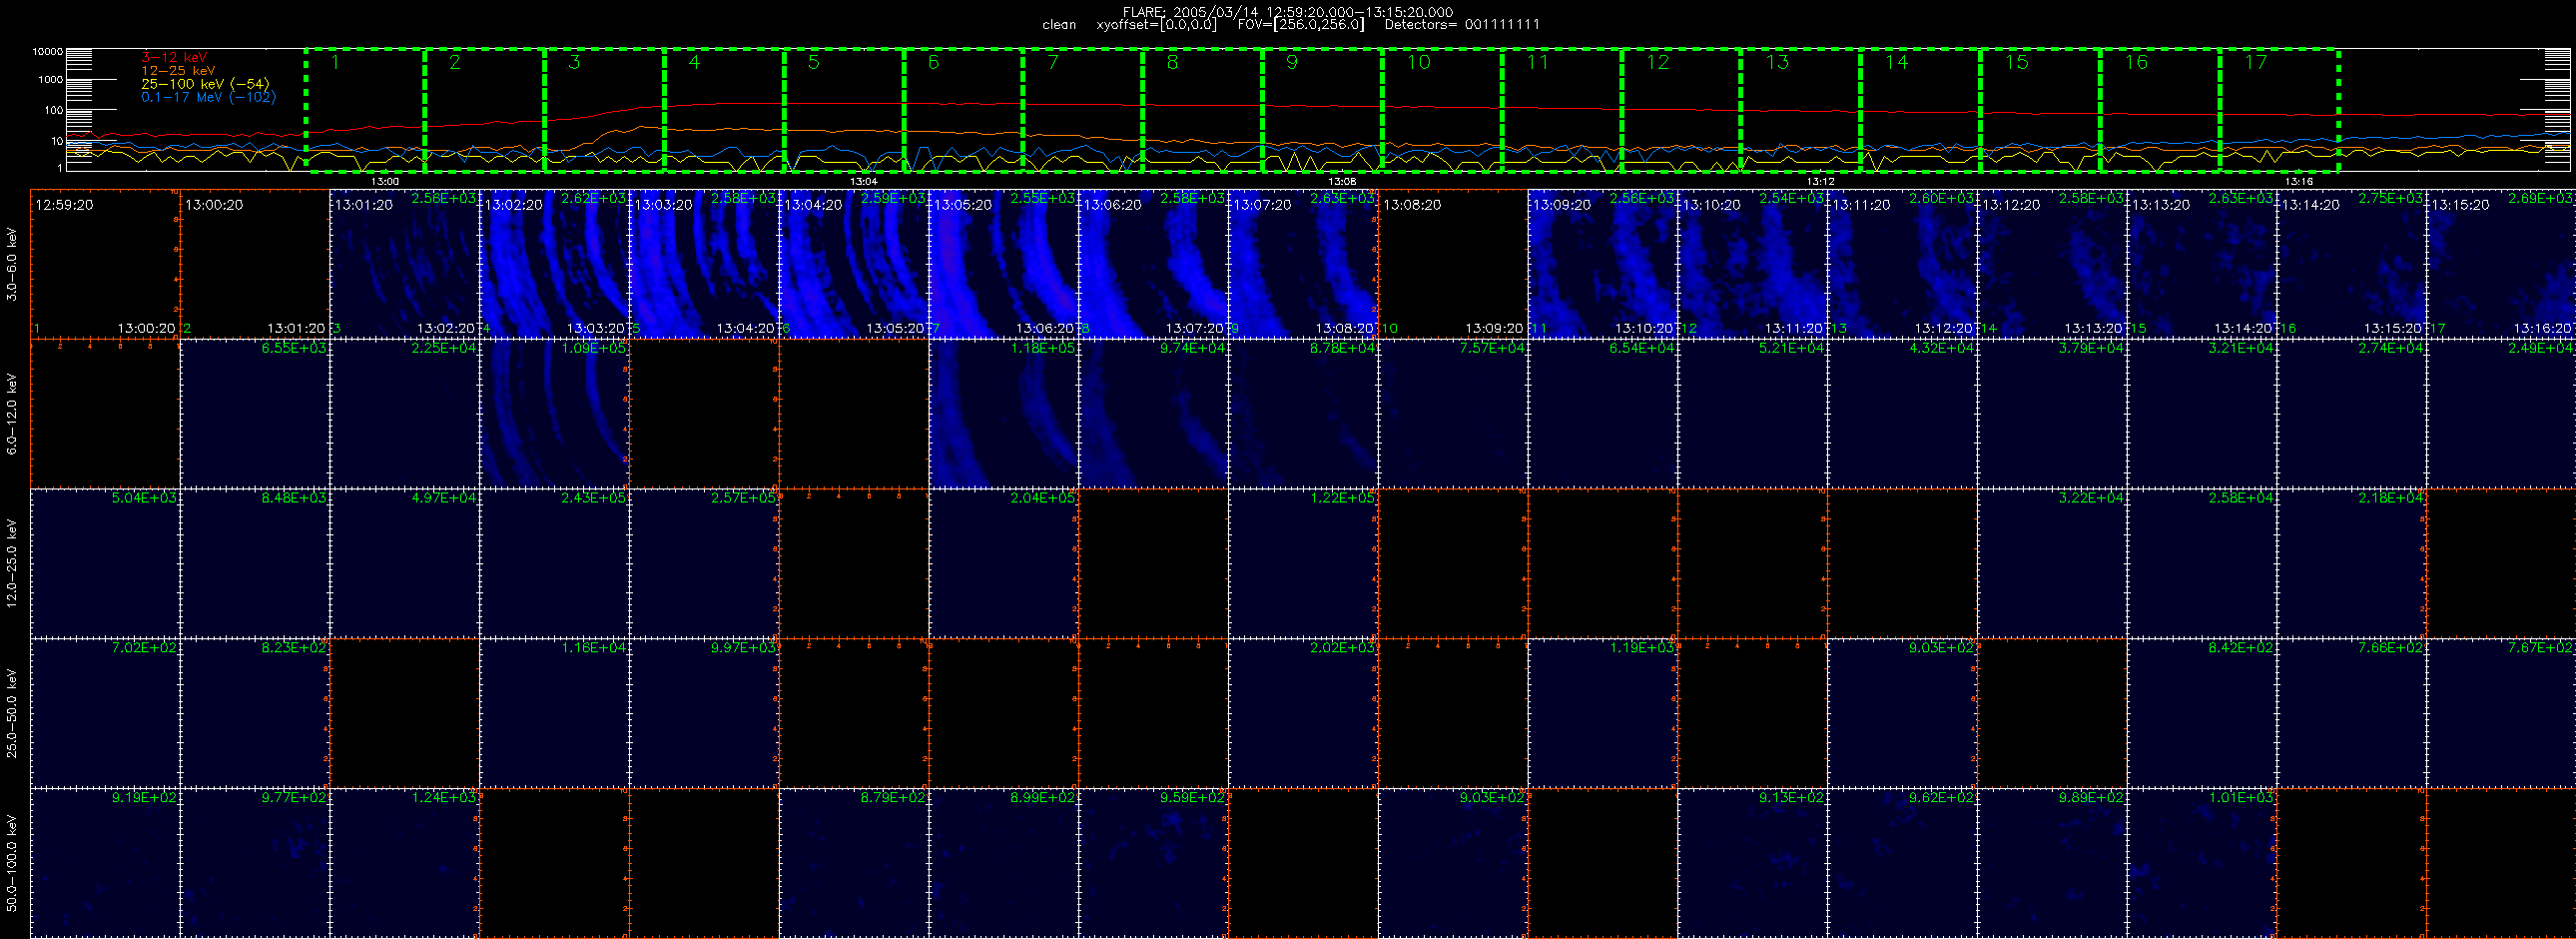Open the 12-25 keV image with peak 2.43E+05
Viewport: 2576px width, 939px height.
point(555,563)
